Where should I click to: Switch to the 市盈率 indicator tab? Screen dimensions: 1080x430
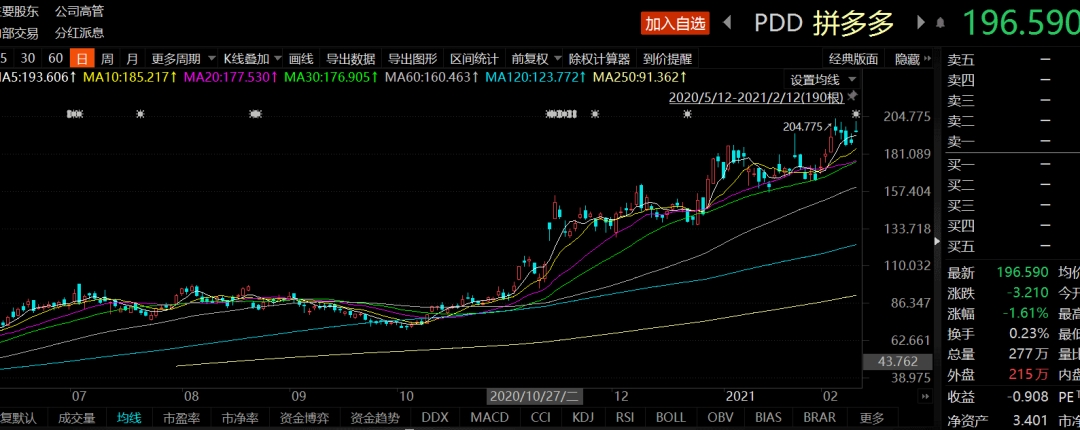pyautogui.click(x=181, y=418)
